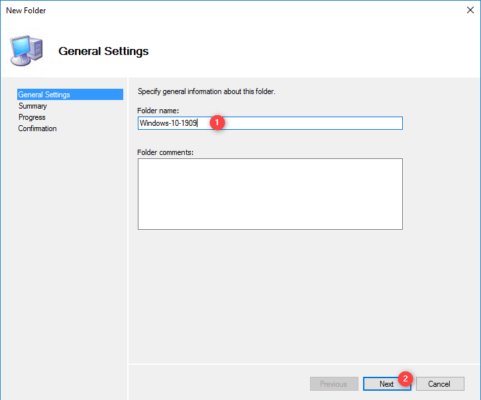Click the 'Folder comments:' label

[165, 152]
